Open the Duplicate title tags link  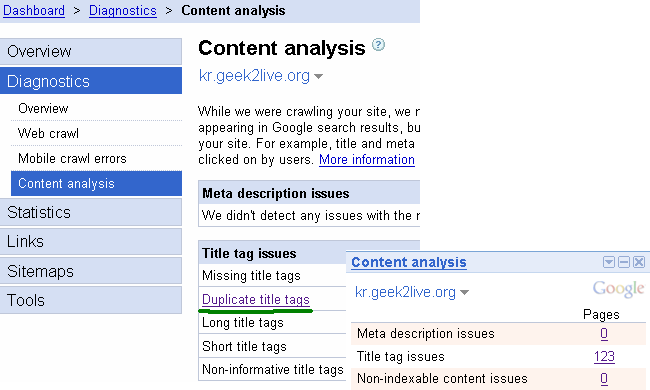coord(256,299)
